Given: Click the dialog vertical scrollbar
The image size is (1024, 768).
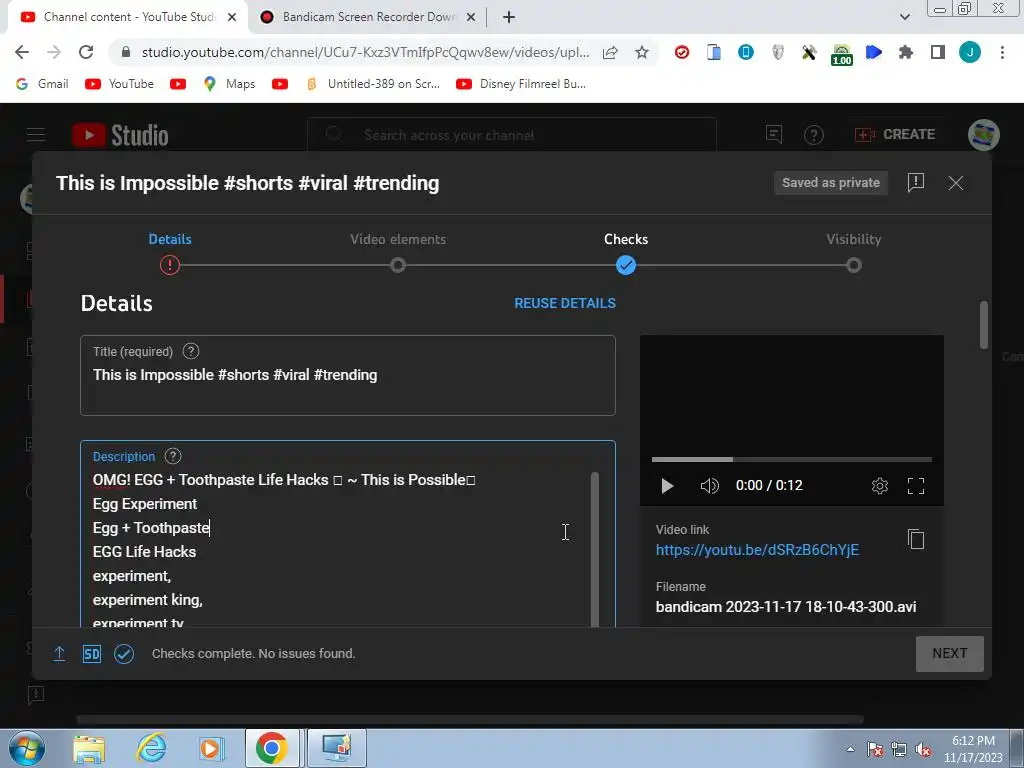Looking at the screenshot, I should pos(984,325).
